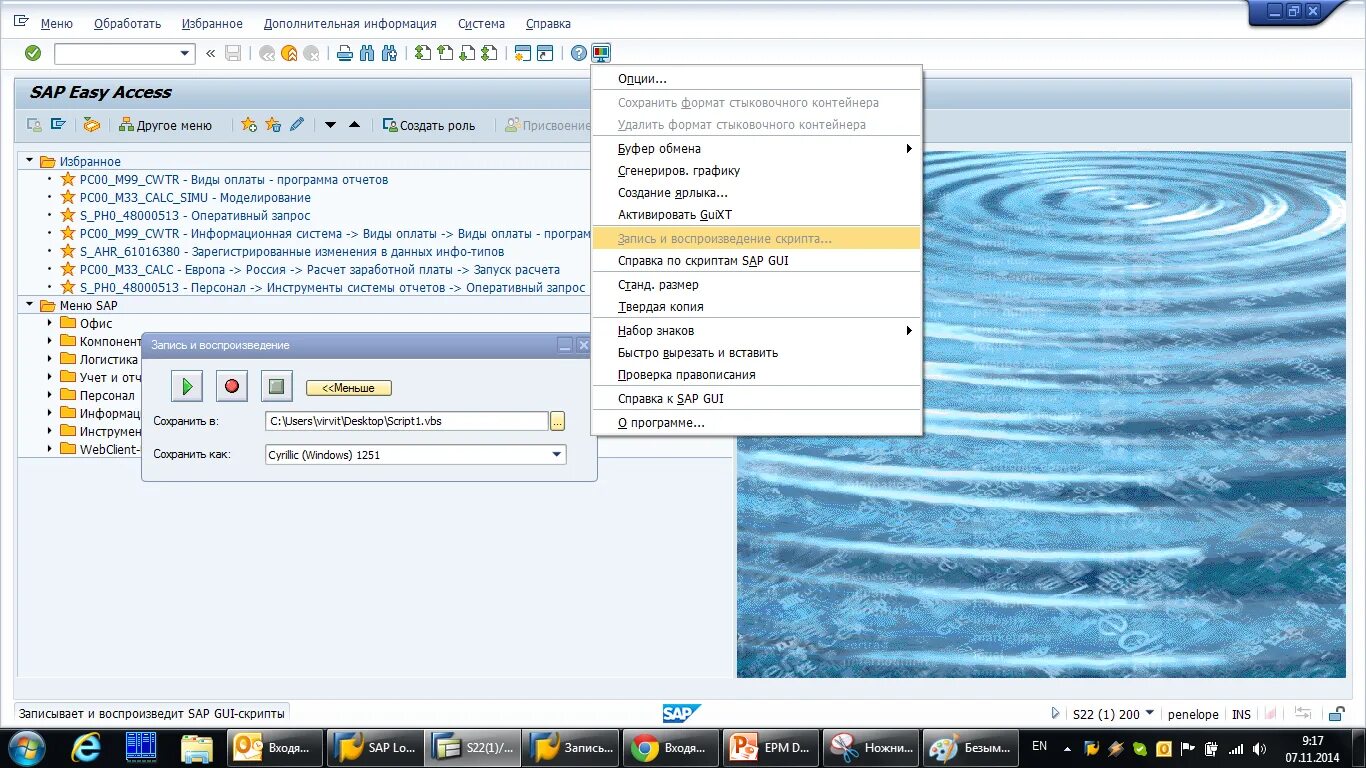The width and height of the screenshot is (1366, 768).
Task: Click the orange Exit arrow toolbar icon
Action: [x=289, y=54]
